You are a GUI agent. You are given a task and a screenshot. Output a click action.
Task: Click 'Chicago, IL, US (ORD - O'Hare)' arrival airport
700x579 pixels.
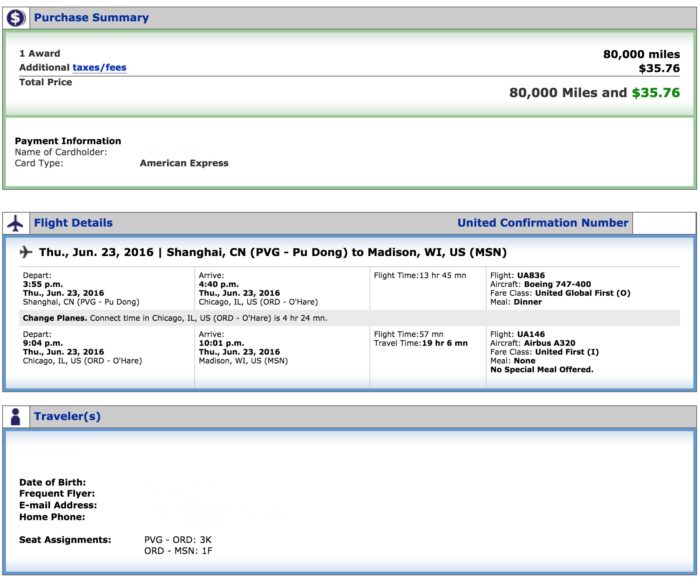pos(258,302)
